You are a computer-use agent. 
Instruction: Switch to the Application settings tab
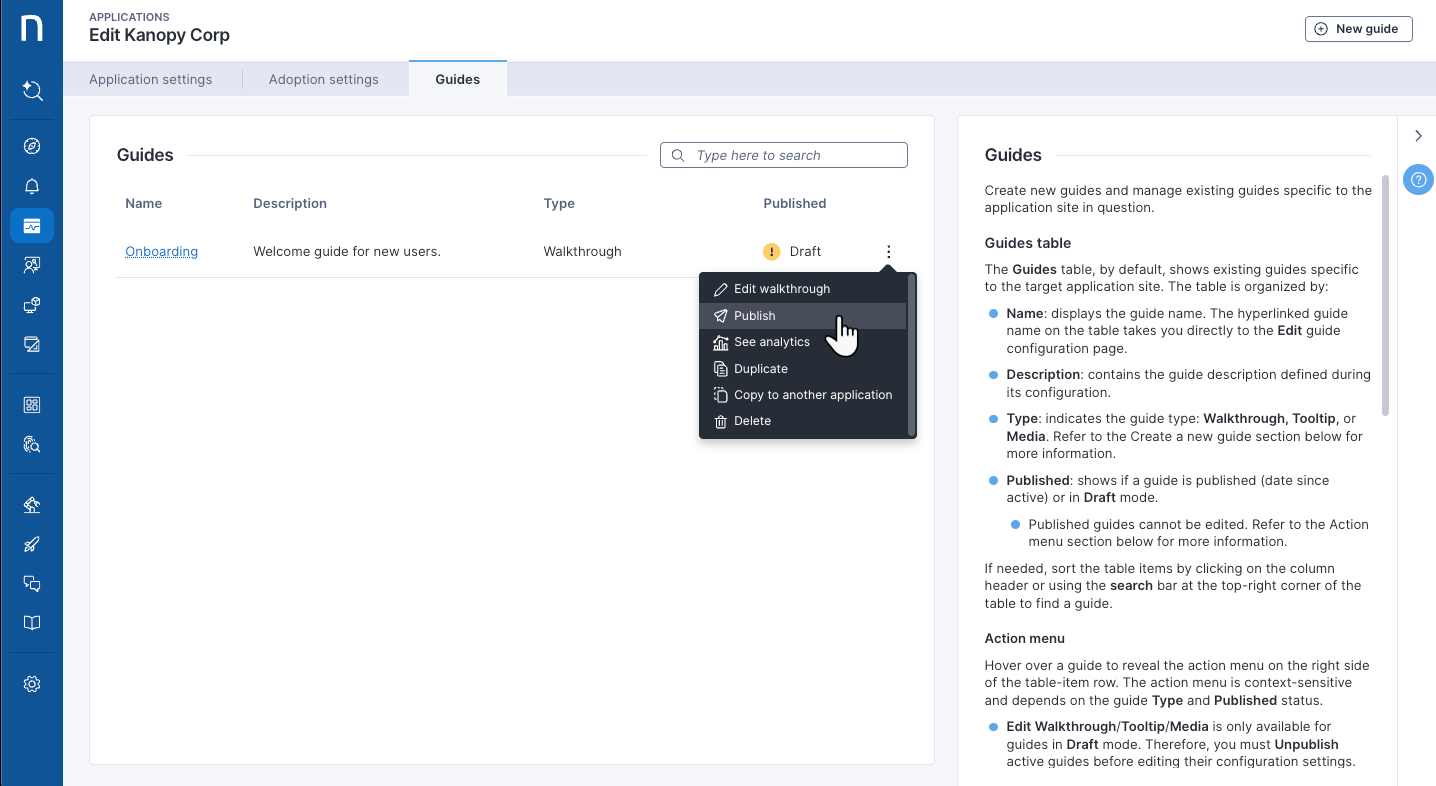(150, 79)
